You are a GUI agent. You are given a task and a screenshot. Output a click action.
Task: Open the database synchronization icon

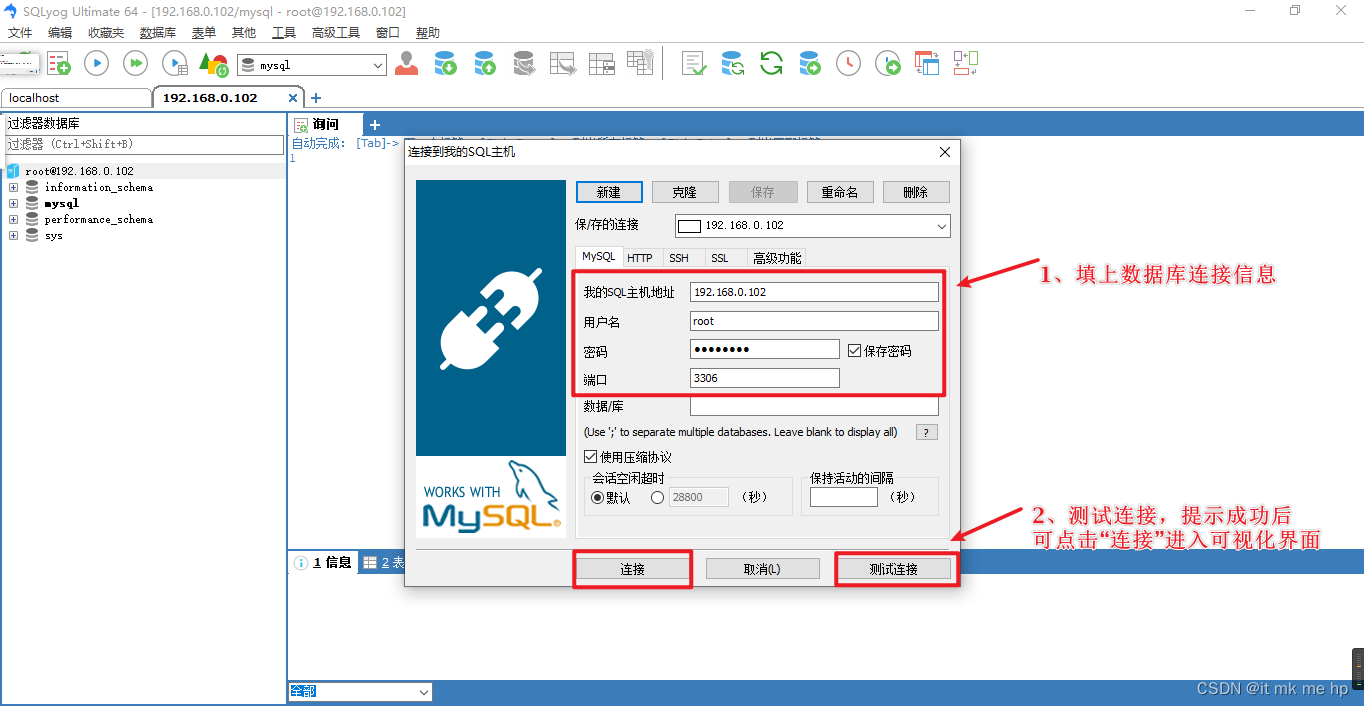click(733, 64)
